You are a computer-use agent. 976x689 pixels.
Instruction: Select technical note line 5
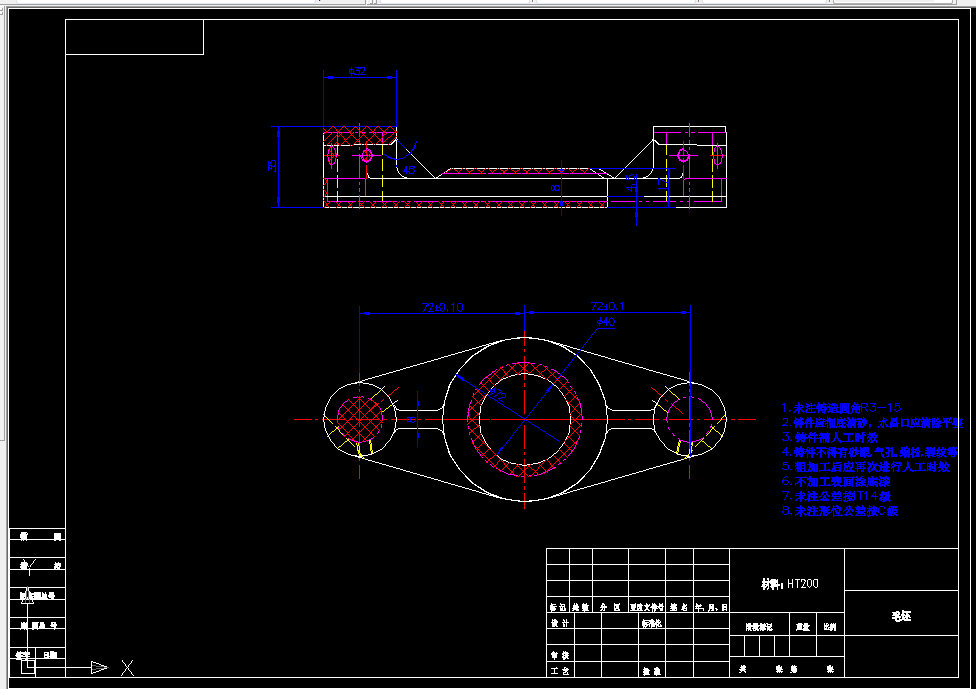click(x=866, y=467)
